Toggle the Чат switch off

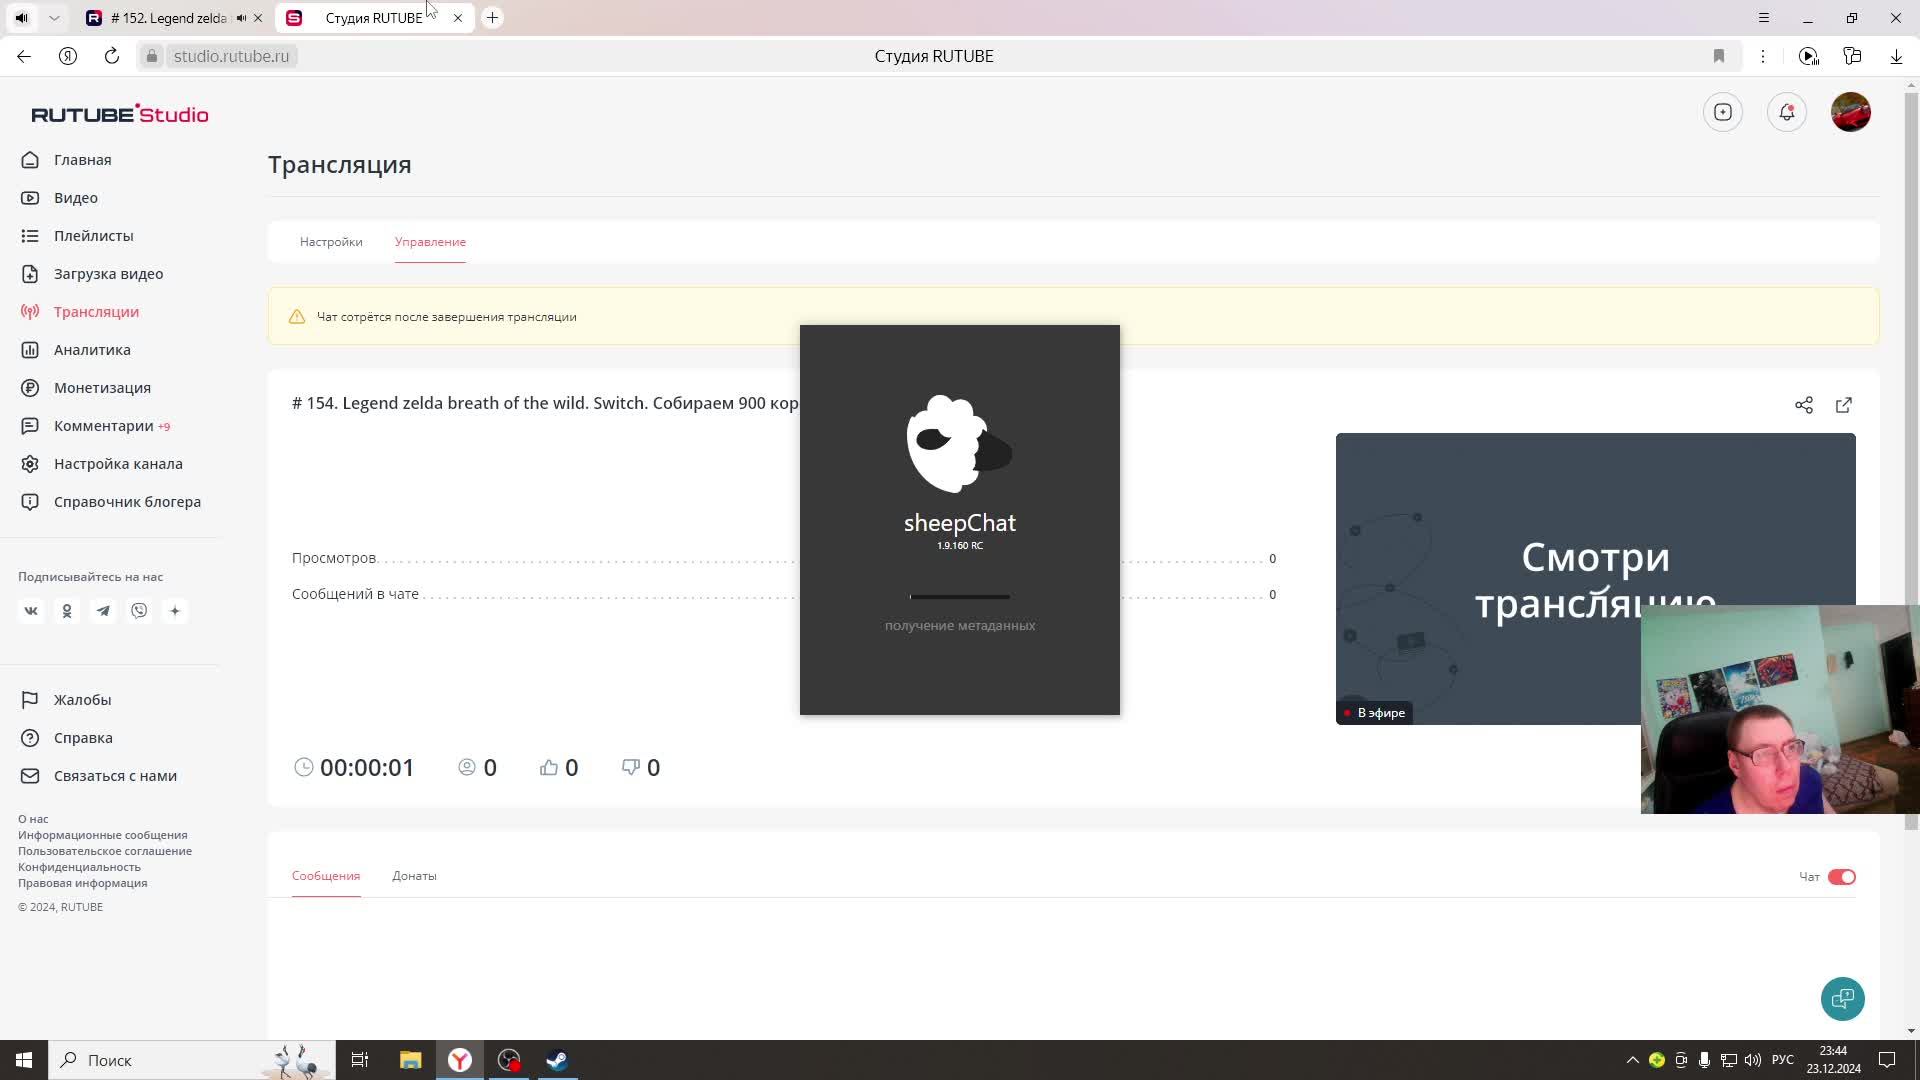click(1841, 877)
